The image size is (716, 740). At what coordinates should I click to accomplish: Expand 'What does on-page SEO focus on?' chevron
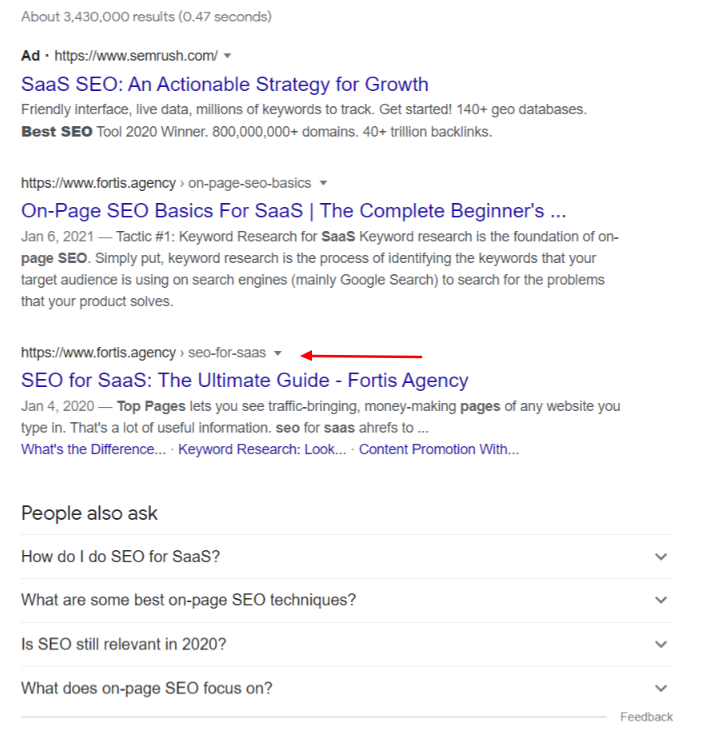[660, 688]
